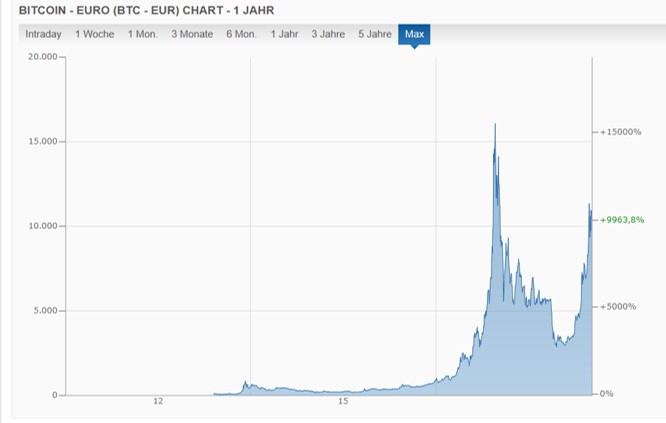Open the 6 Mon. chart range
The width and height of the screenshot is (666, 423).
(241, 34)
